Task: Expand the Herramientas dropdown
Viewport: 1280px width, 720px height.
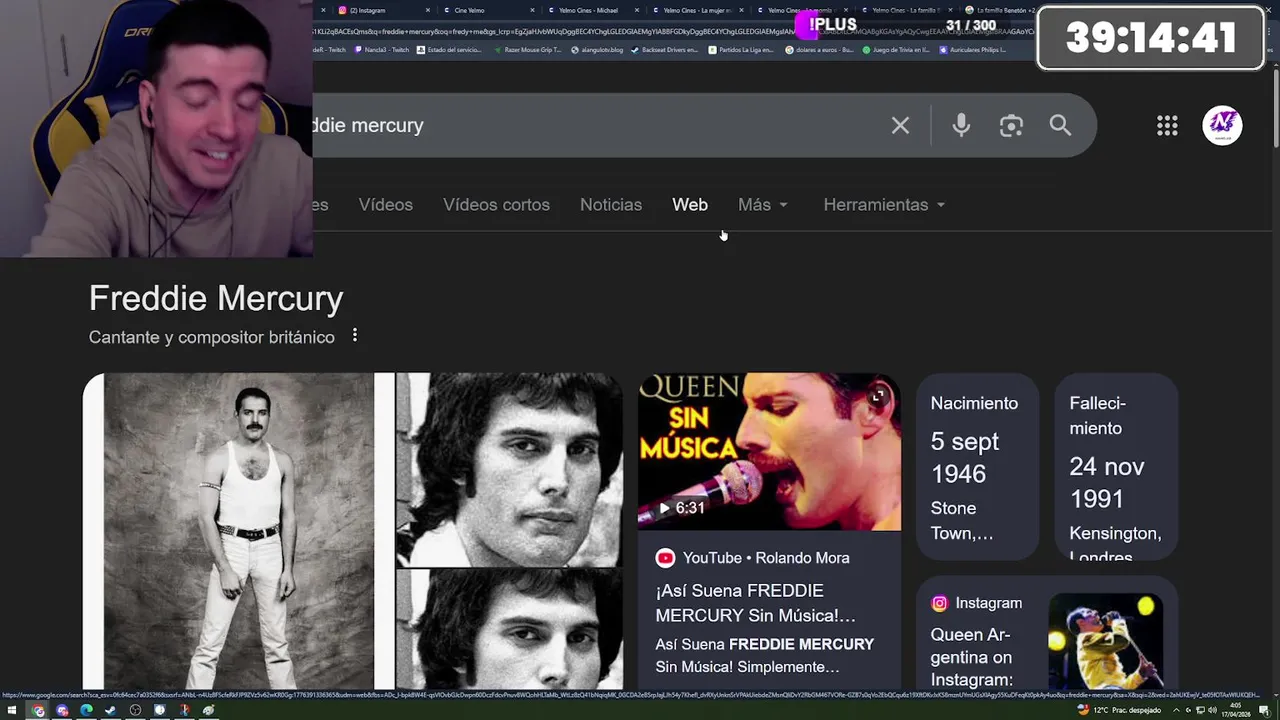Action: point(884,204)
